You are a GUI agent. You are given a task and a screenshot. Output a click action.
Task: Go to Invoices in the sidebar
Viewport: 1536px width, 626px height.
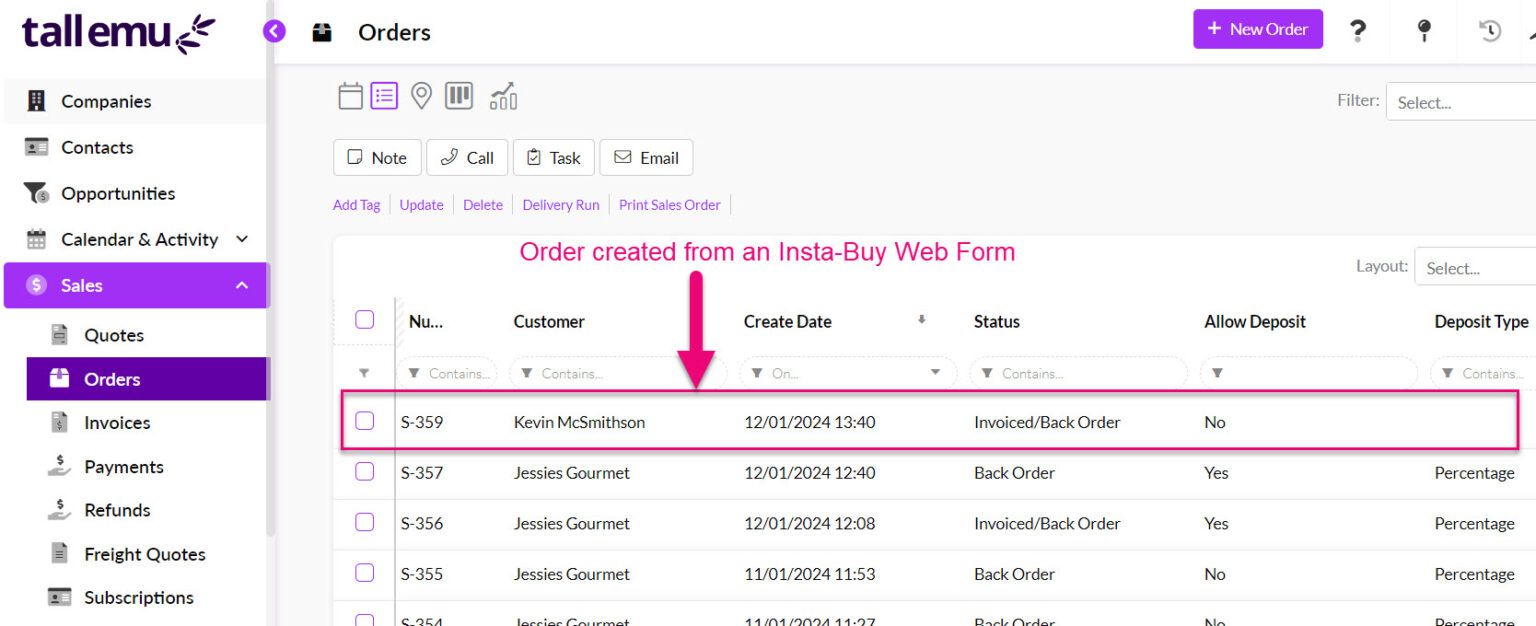(114, 422)
